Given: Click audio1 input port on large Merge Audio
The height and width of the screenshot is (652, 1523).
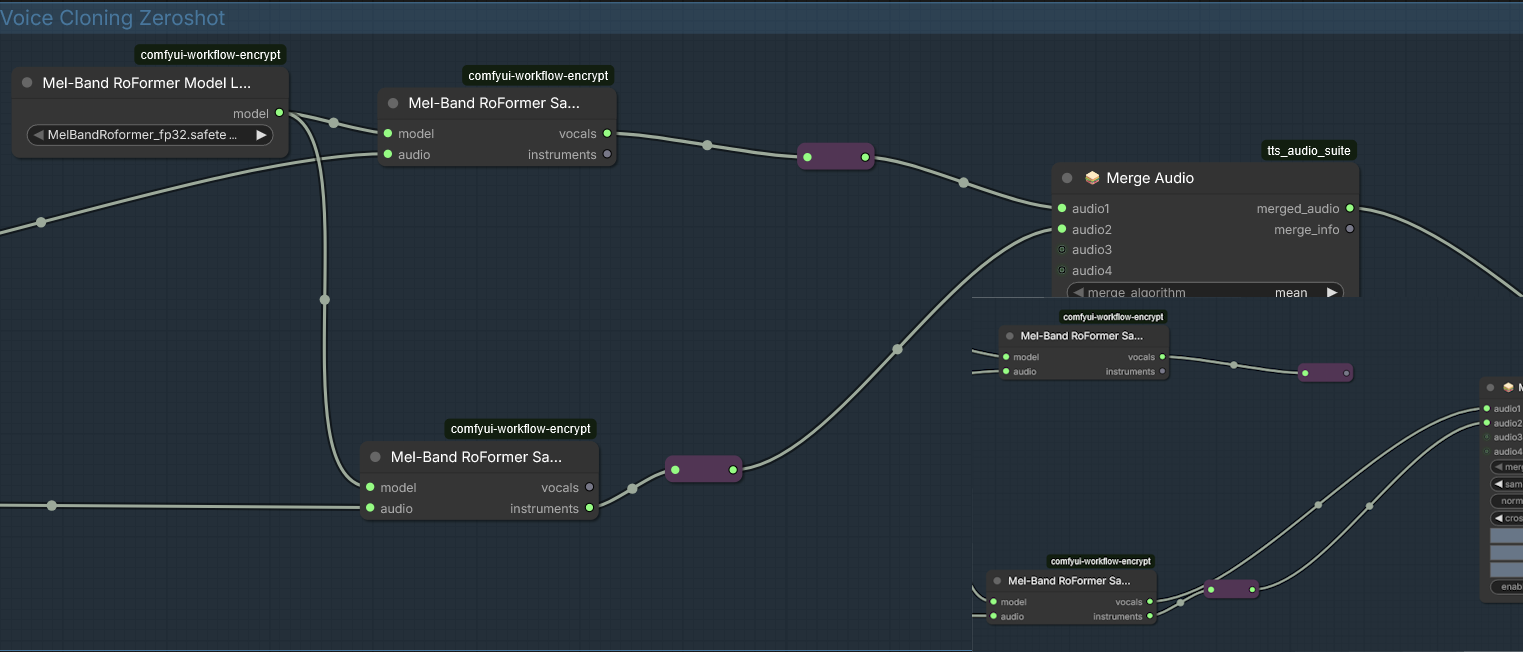Looking at the screenshot, I should coord(1061,208).
